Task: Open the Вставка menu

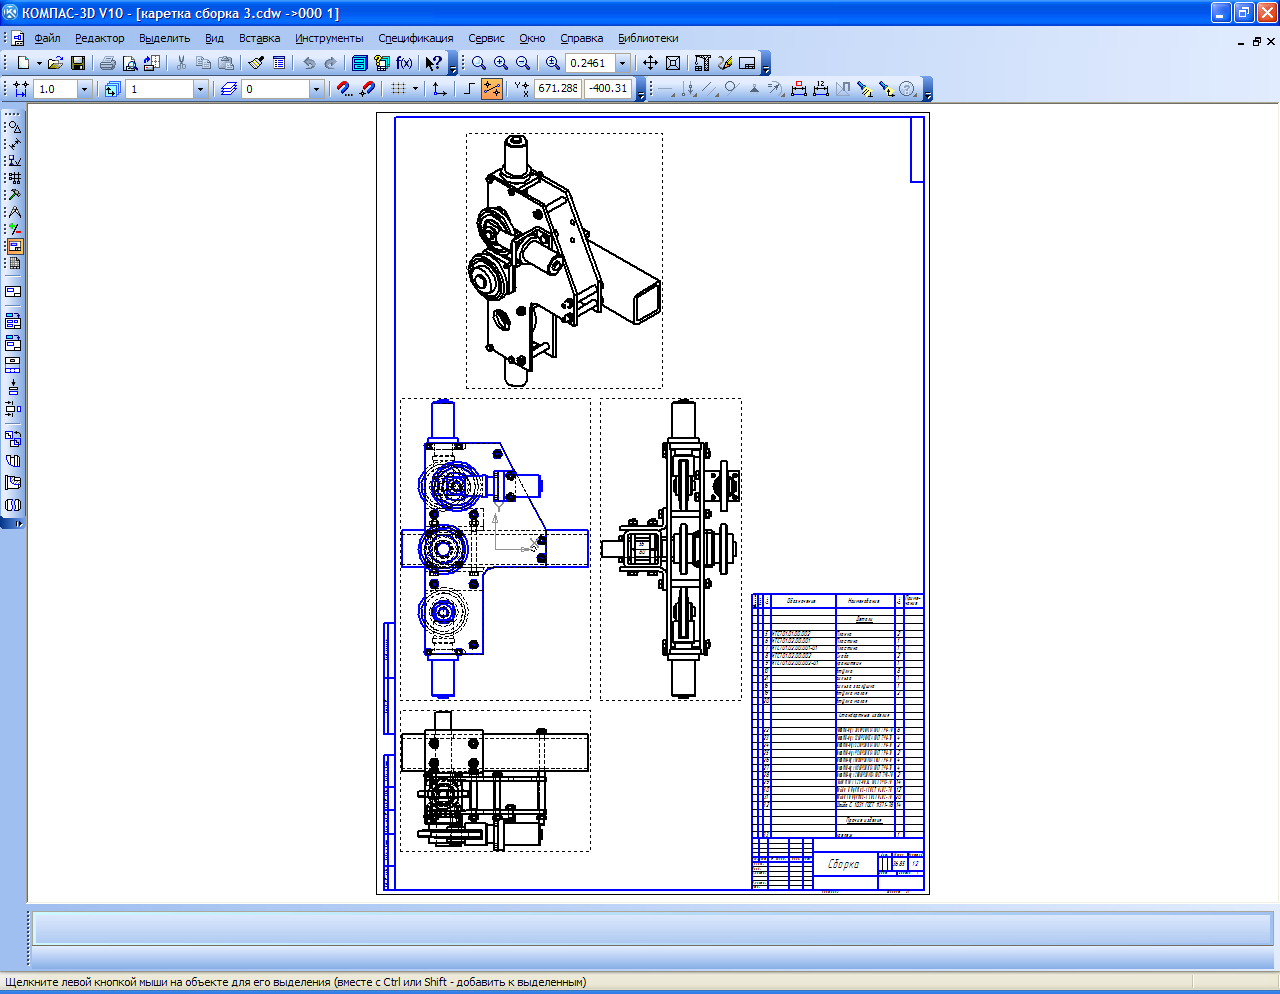Action: pyautogui.click(x=260, y=38)
